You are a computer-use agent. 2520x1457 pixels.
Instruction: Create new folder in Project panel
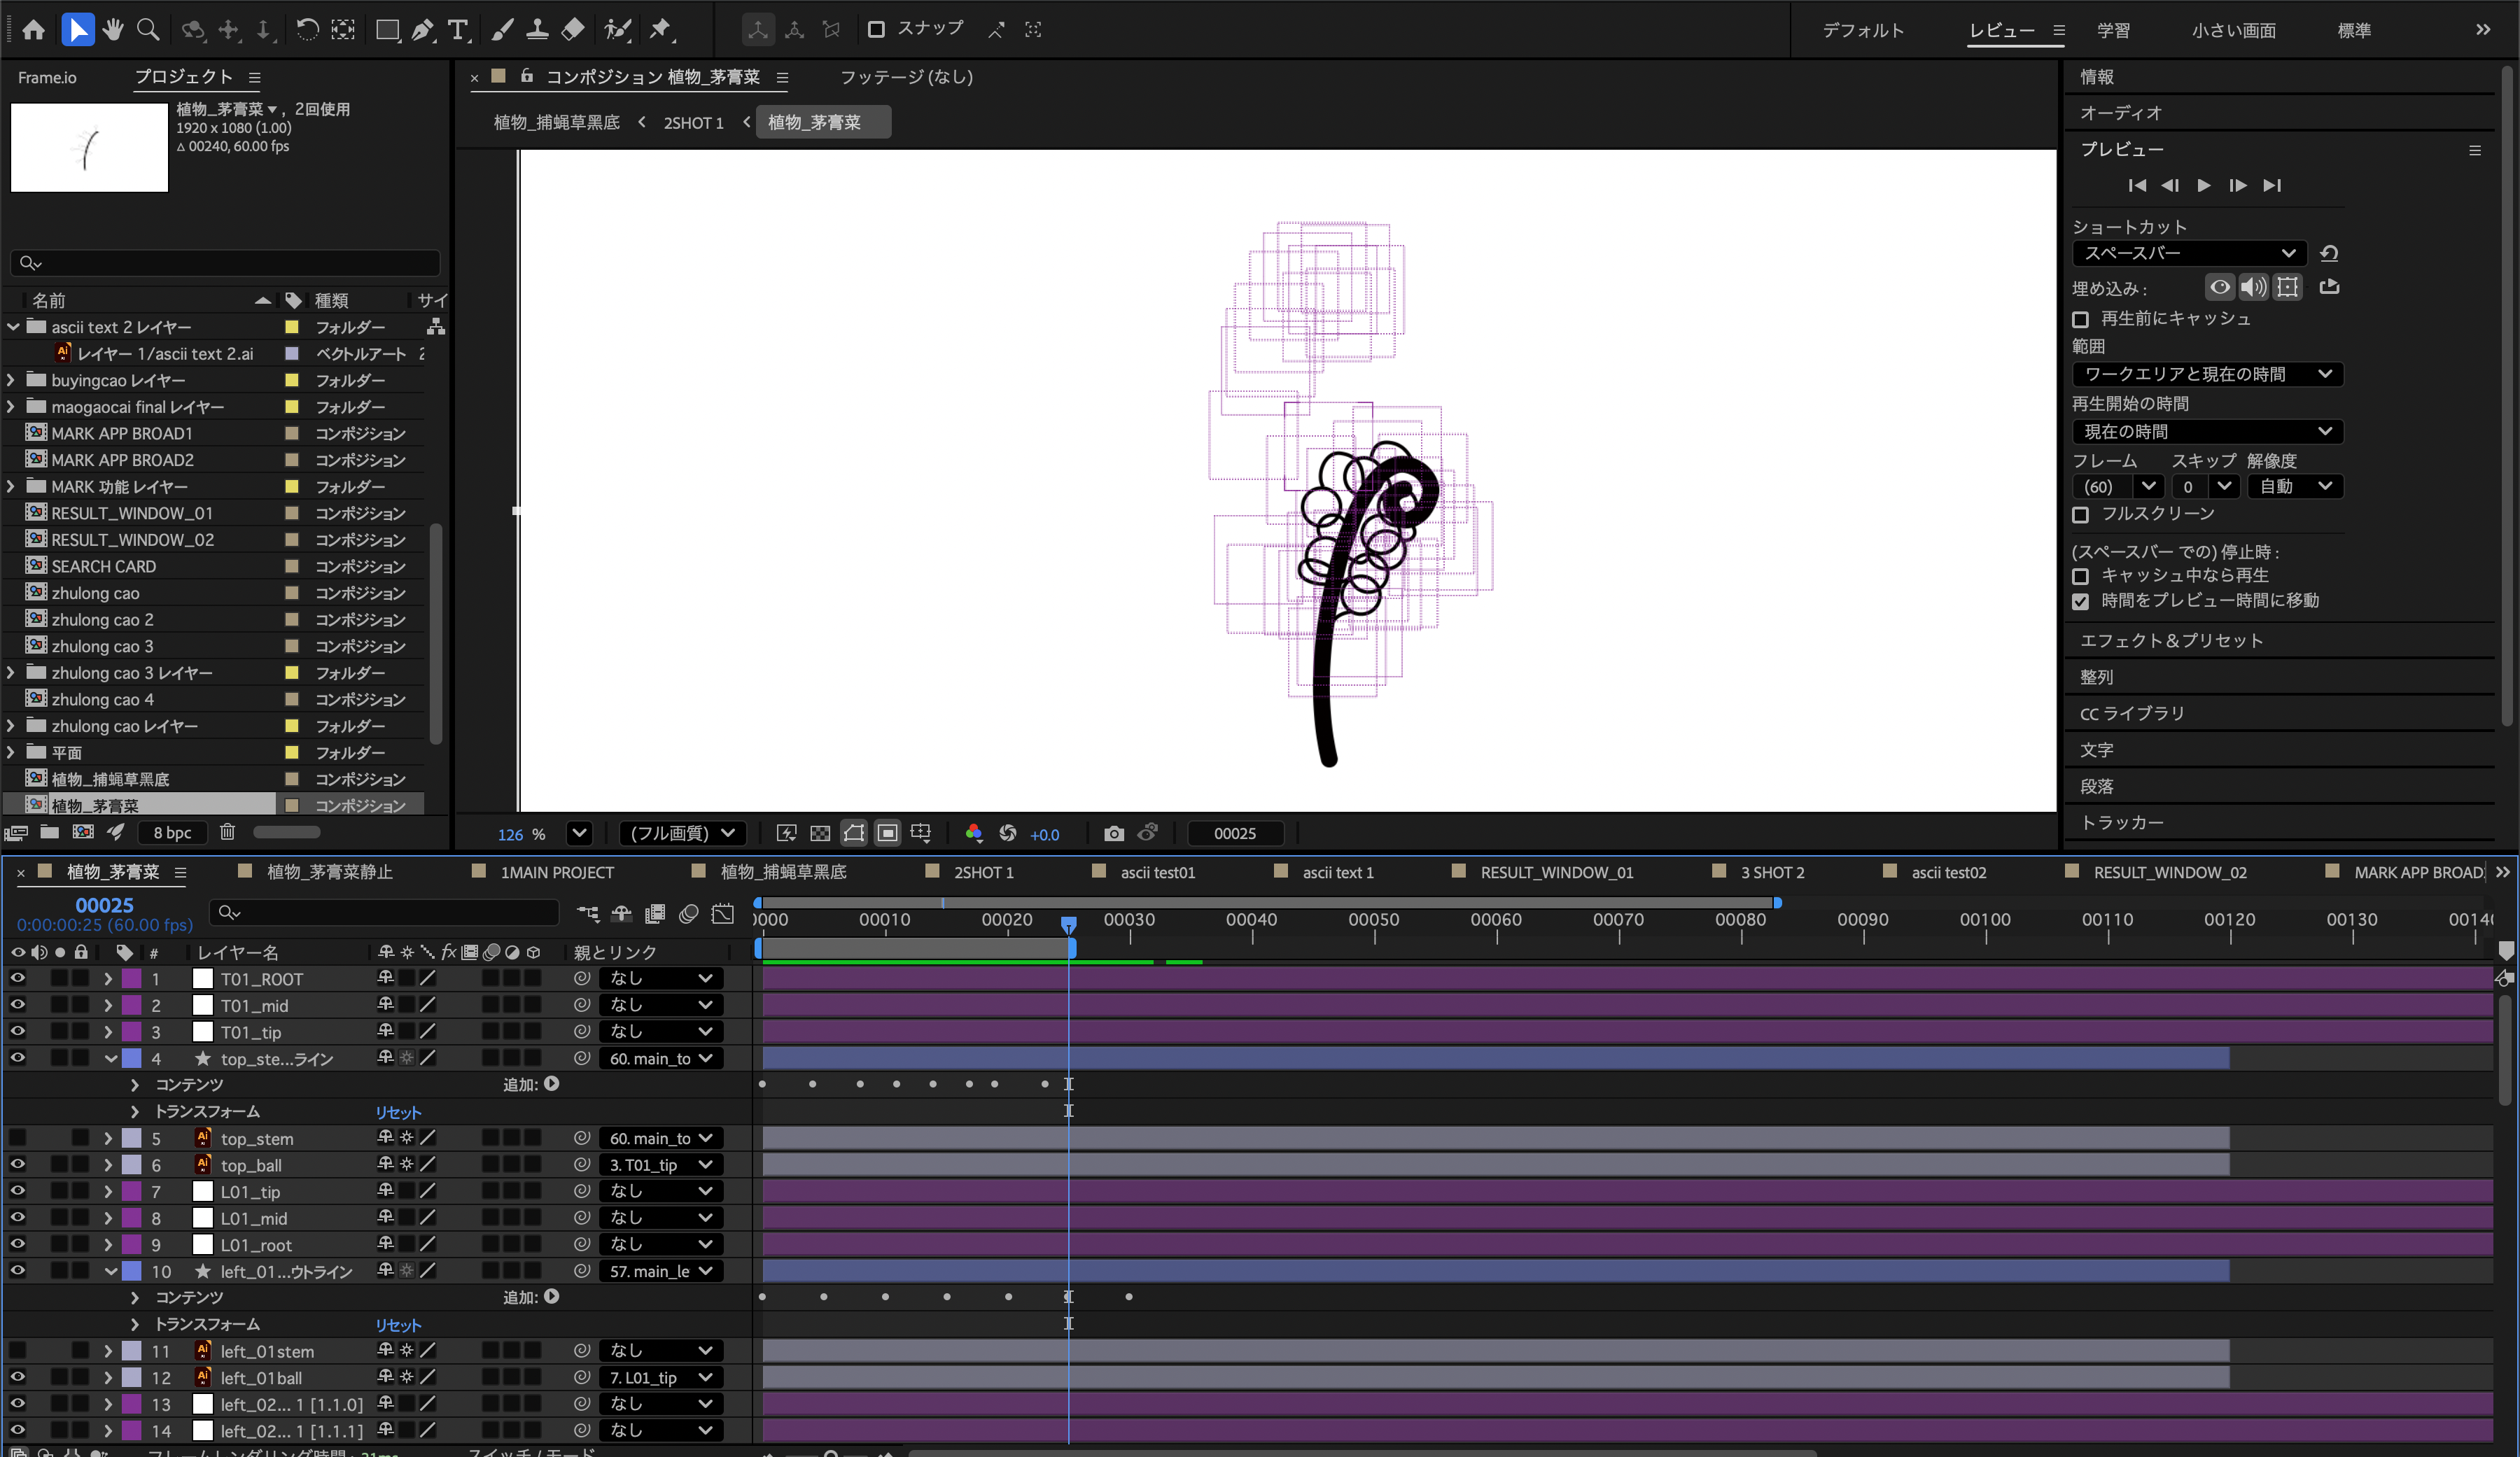tap(49, 832)
